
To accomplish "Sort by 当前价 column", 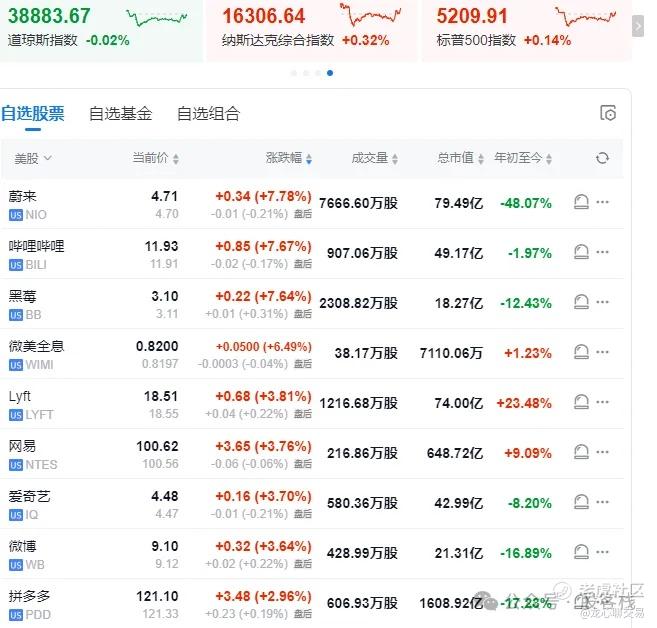I will click(x=155, y=158).
